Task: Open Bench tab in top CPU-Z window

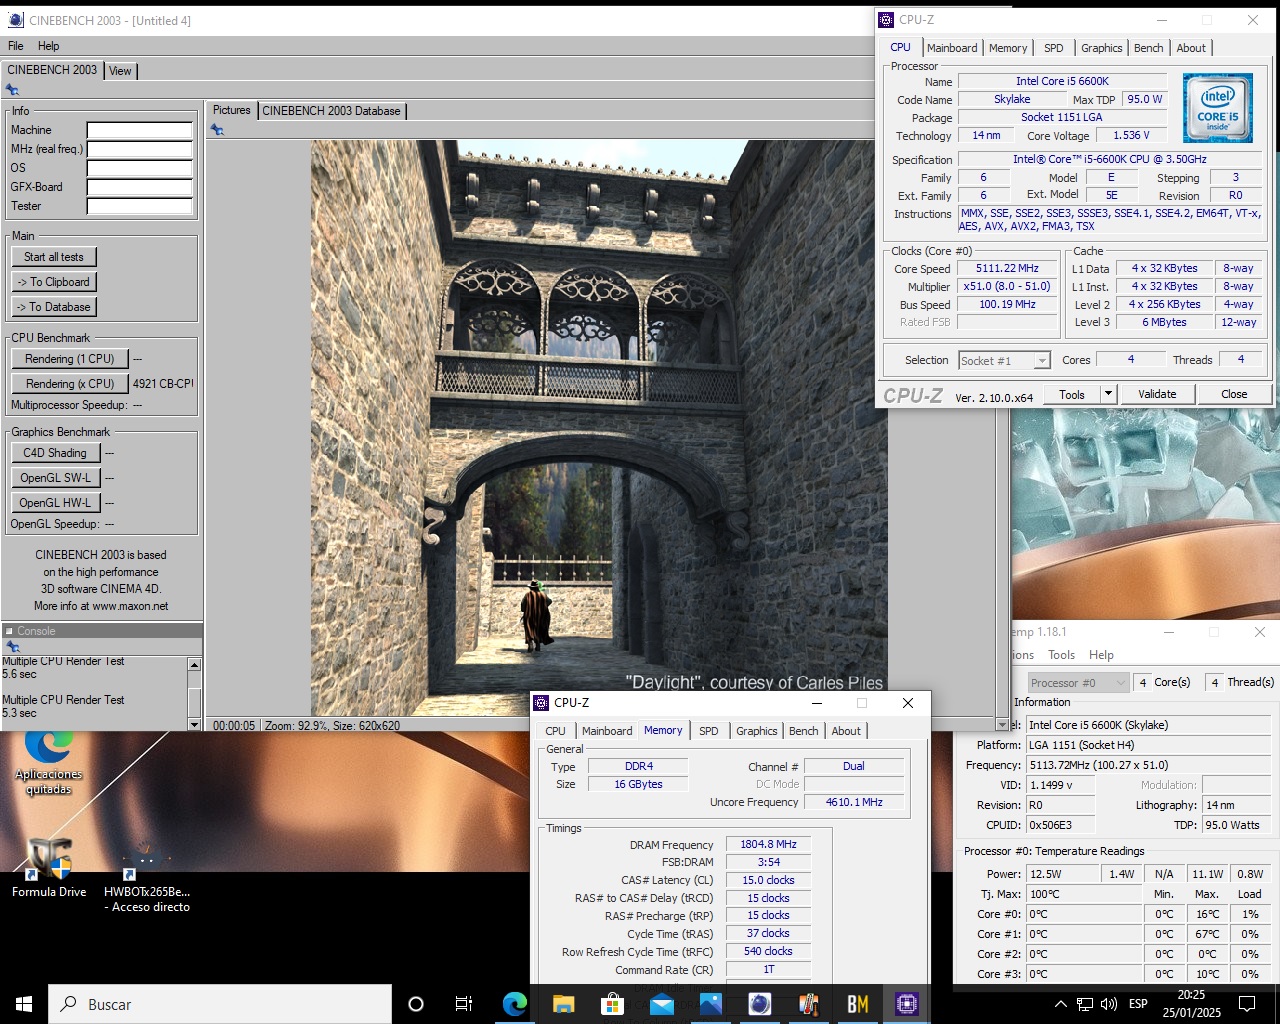Action: coord(1148,48)
